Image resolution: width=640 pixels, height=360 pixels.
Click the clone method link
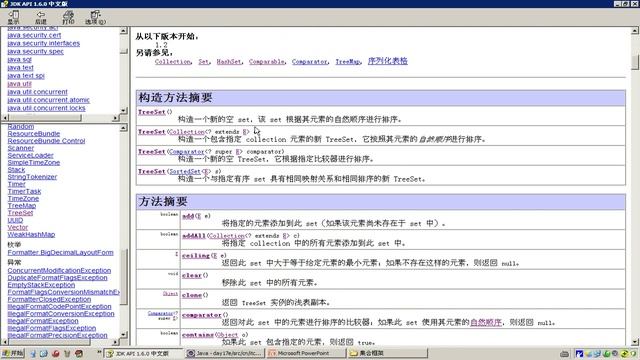coord(192,295)
